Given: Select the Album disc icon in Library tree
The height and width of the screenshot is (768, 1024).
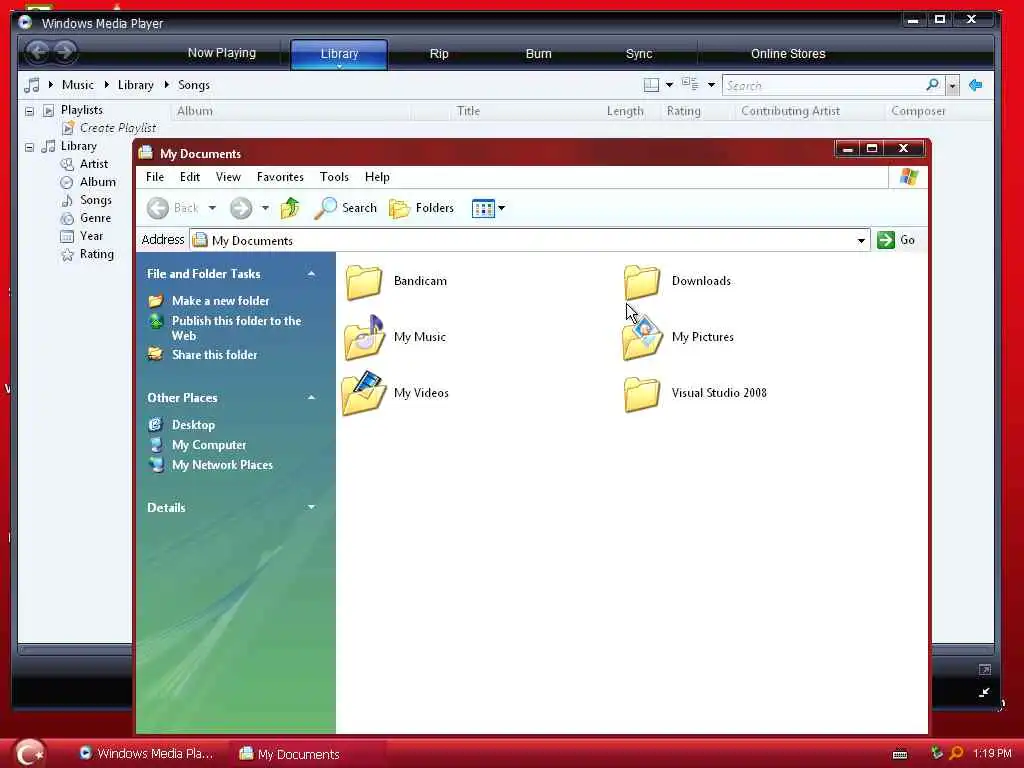Looking at the screenshot, I should coord(67,182).
